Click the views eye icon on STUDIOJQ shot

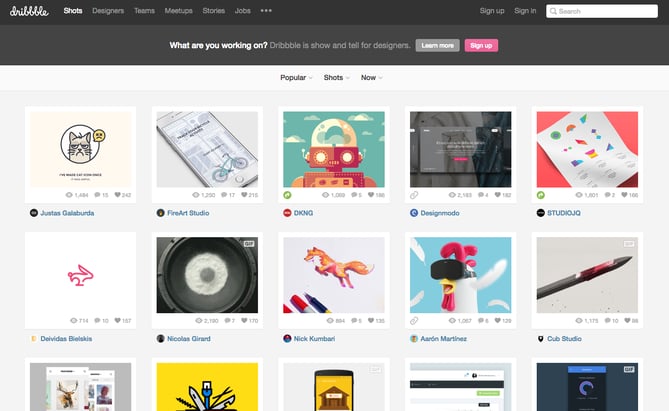point(576,195)
